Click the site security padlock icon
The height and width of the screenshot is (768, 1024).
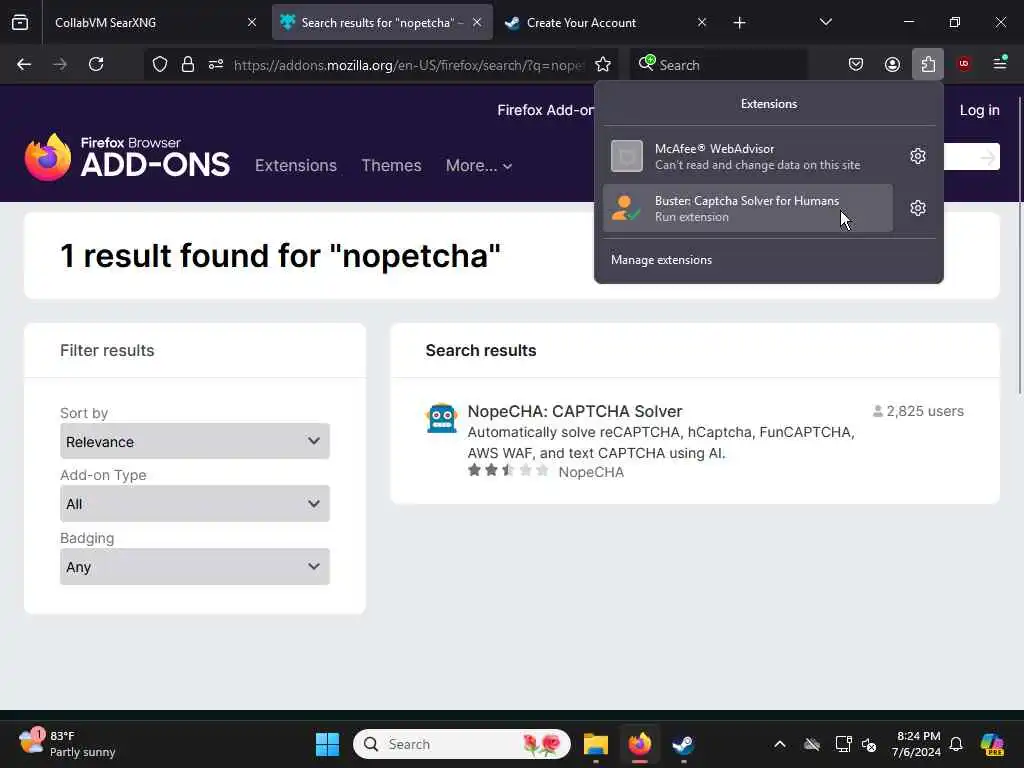188,64
